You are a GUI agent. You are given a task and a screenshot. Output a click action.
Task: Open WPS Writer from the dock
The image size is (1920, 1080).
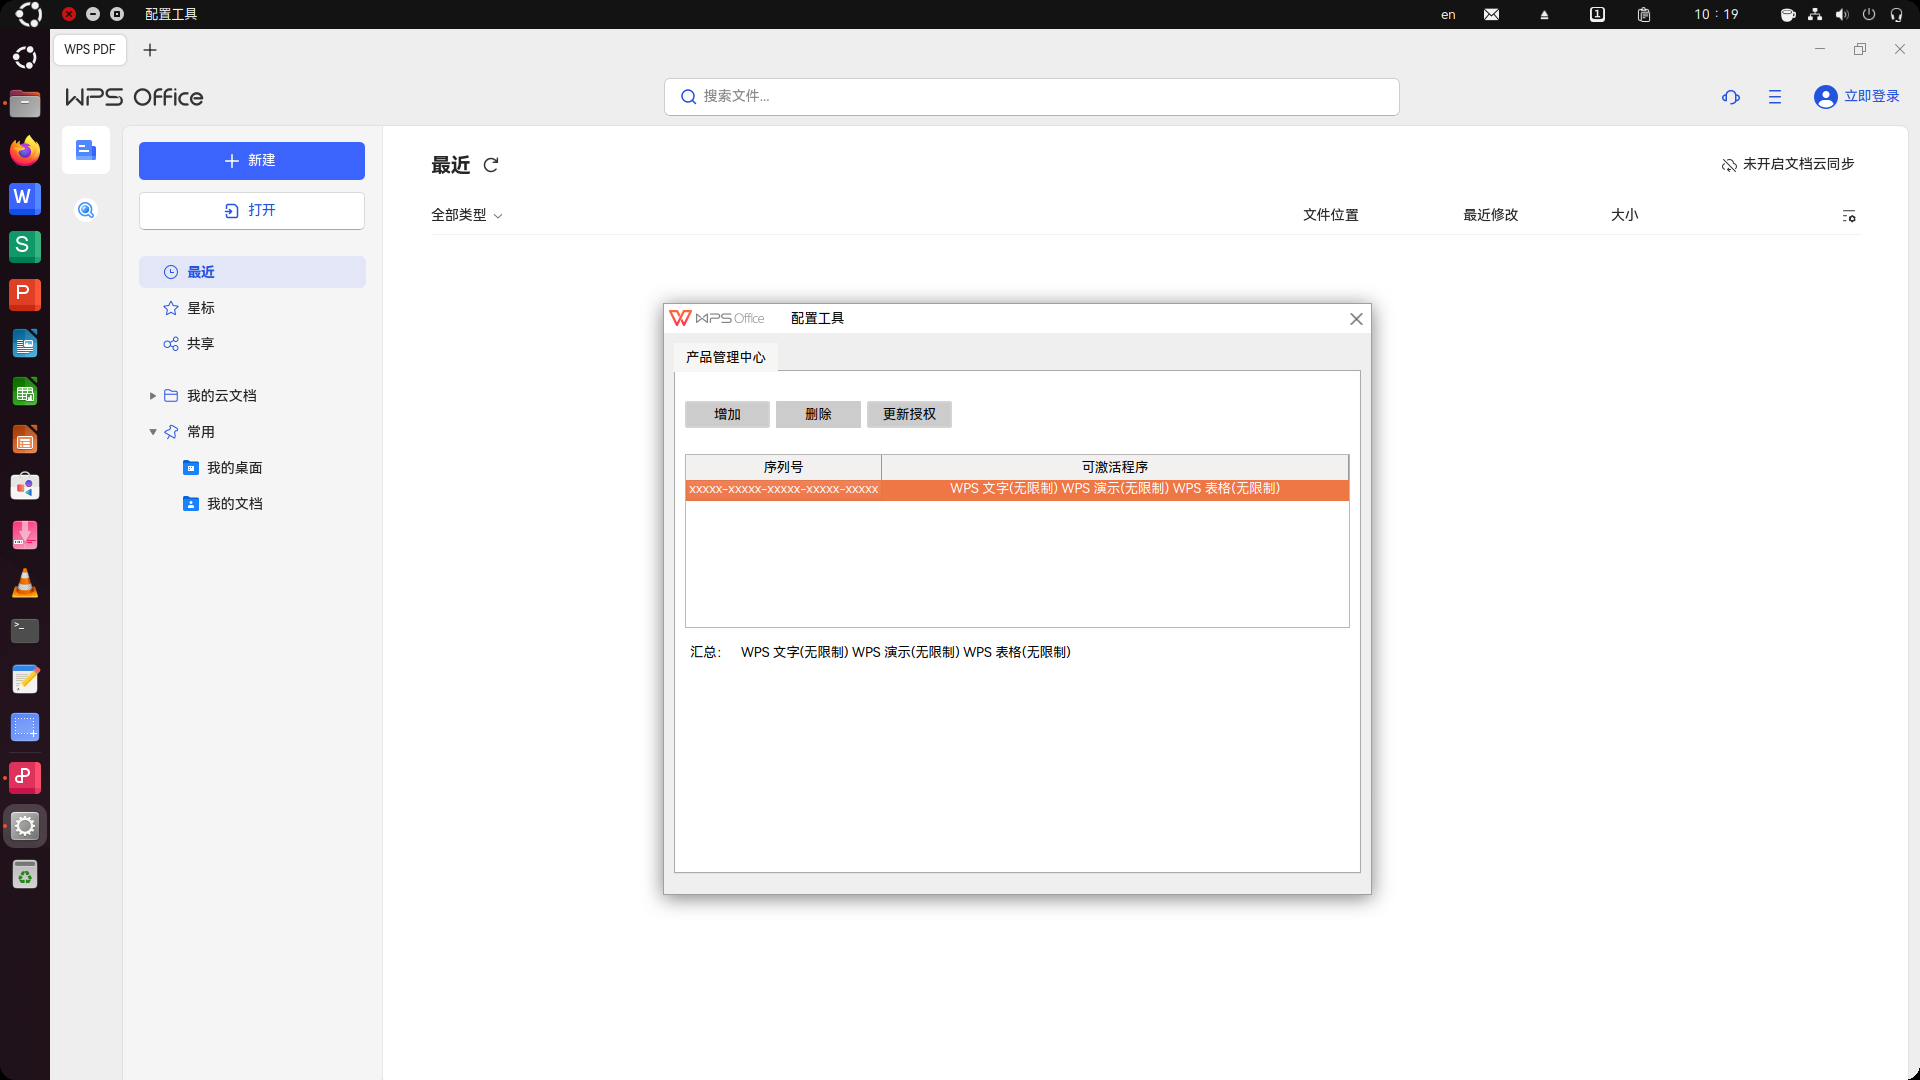pos(25,199)
